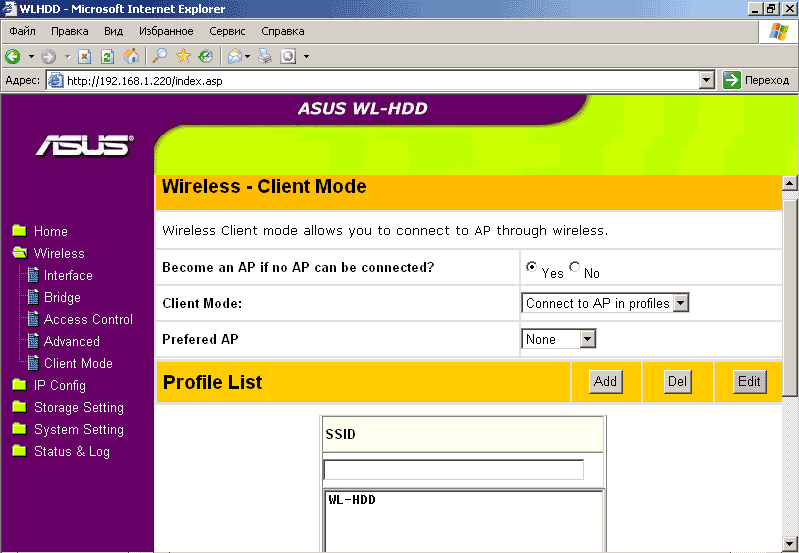Click the toolbar icon right of Print

click(x=288, y=56)
